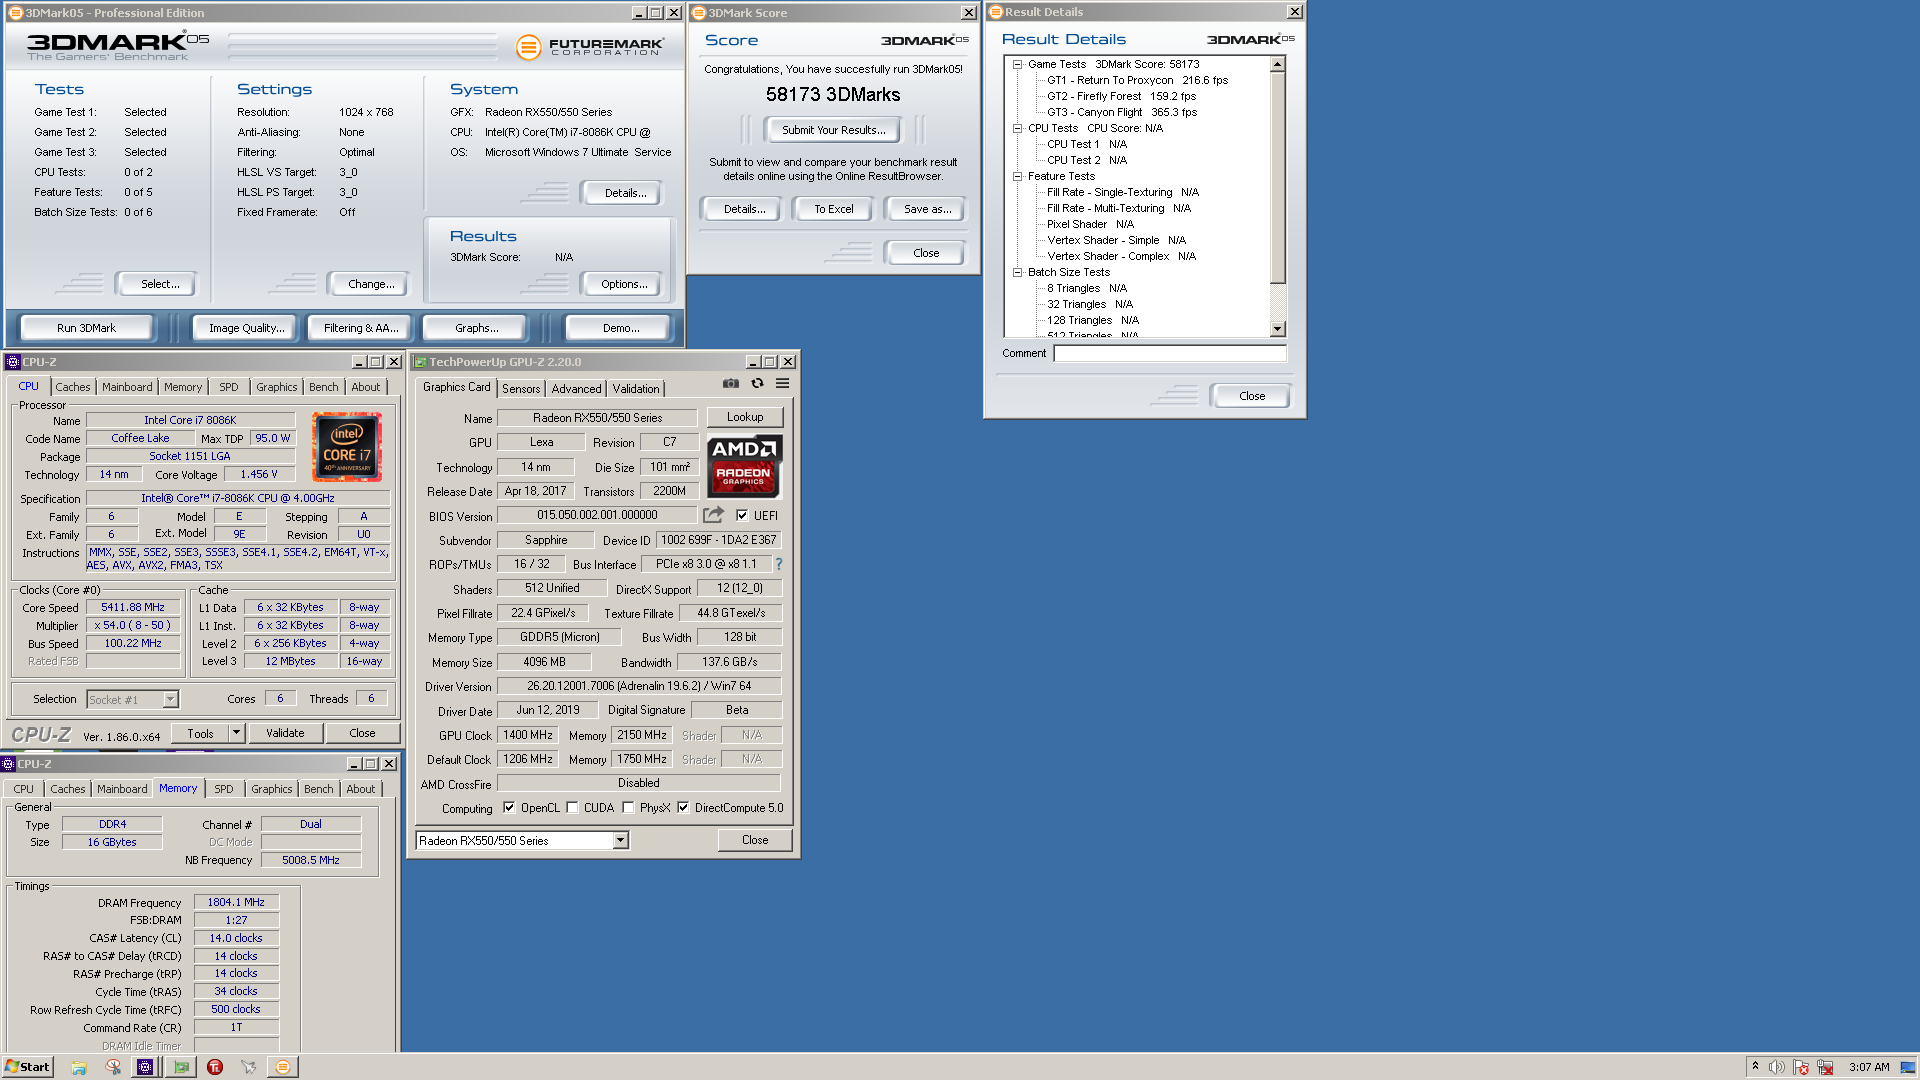Click the Futuremark Corporation logo

(589, 47)
